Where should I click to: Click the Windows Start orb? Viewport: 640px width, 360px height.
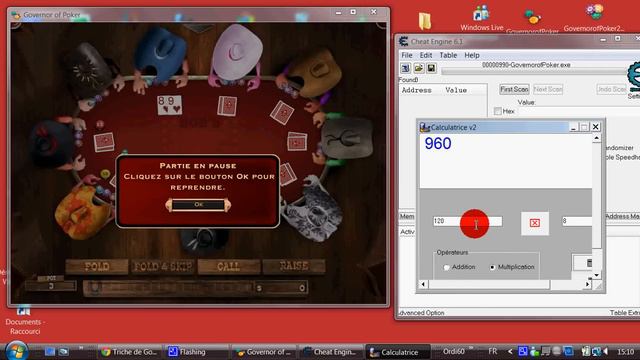pos(16,351)
